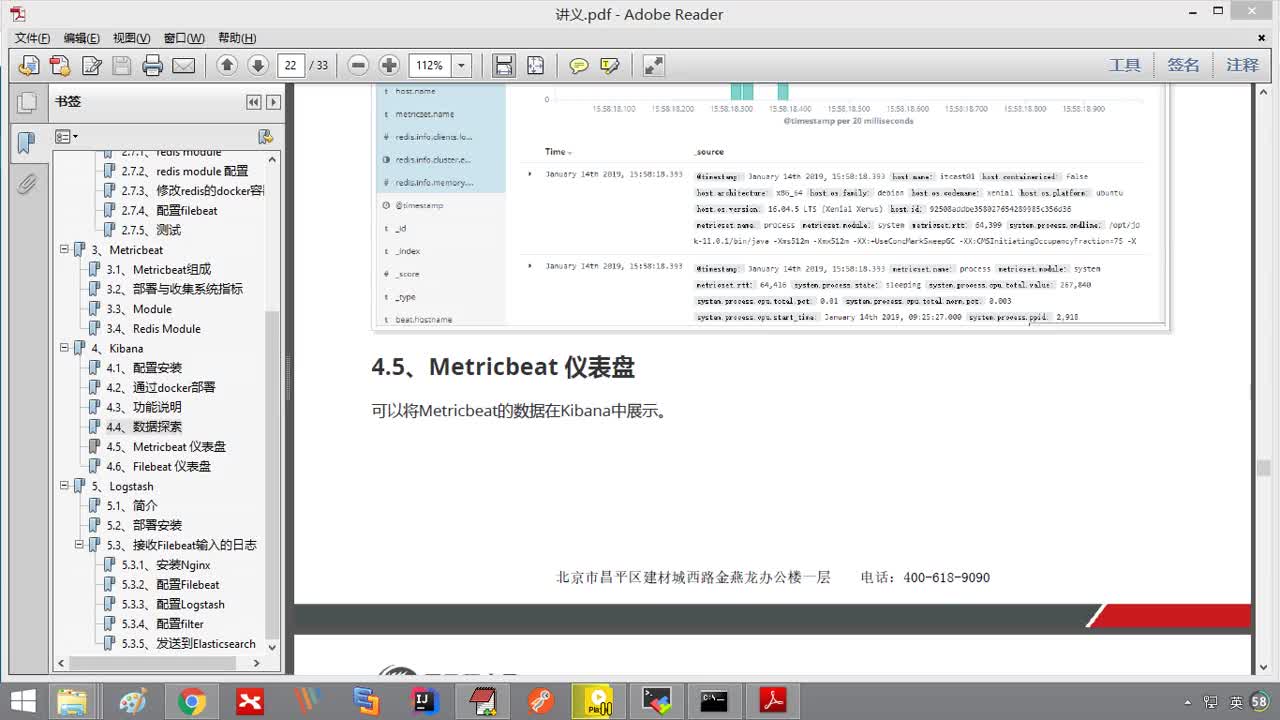Zoom in with plus button
The height and width of the screenshot is (720, 1280).
tap(389, 65)
